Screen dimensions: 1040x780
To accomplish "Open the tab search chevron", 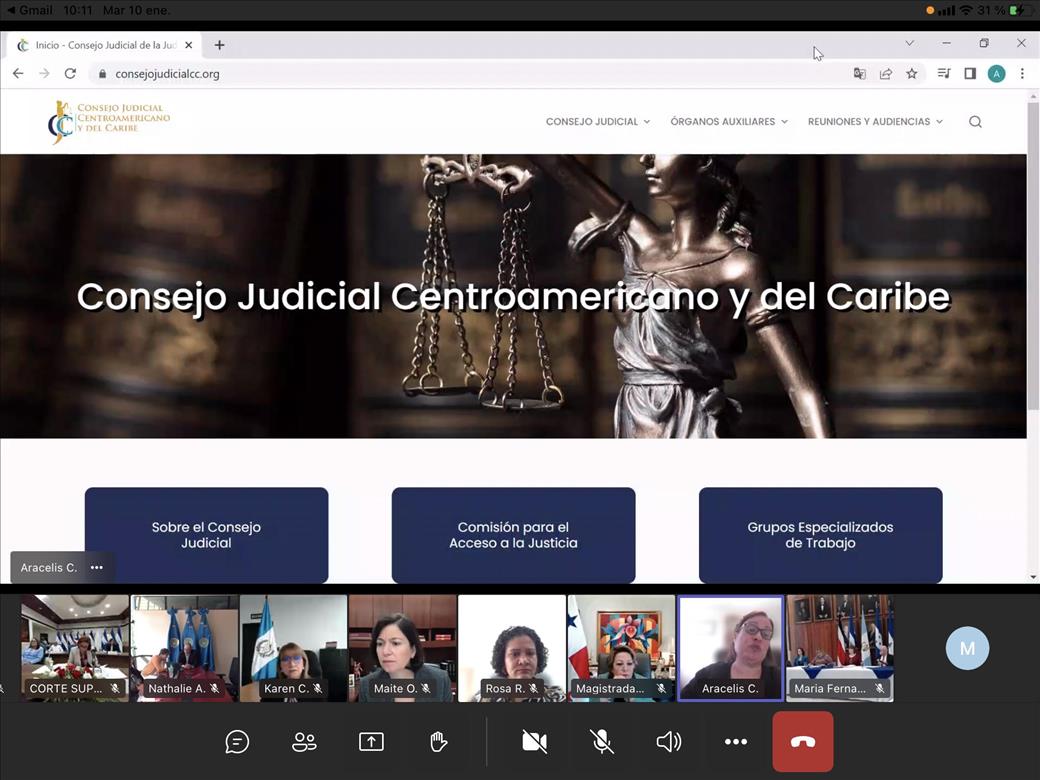I will pyautogui.click(x=909, y=43).
